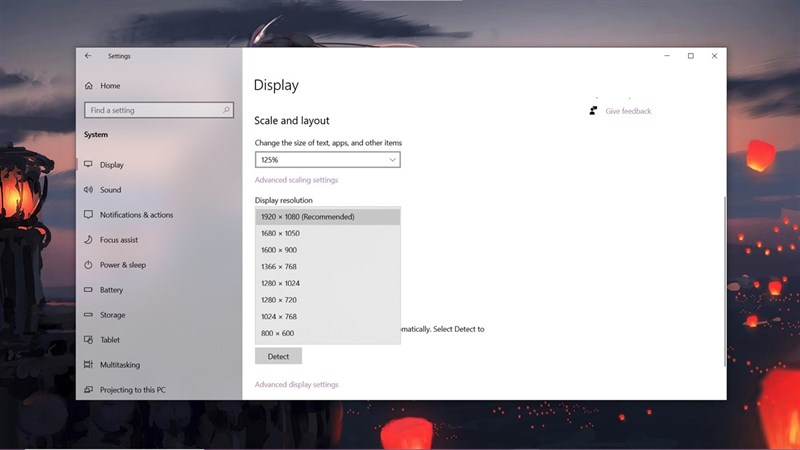The image size is (800, 450).
Task: Select the Power & sleep icon
Action: (88, 265)
